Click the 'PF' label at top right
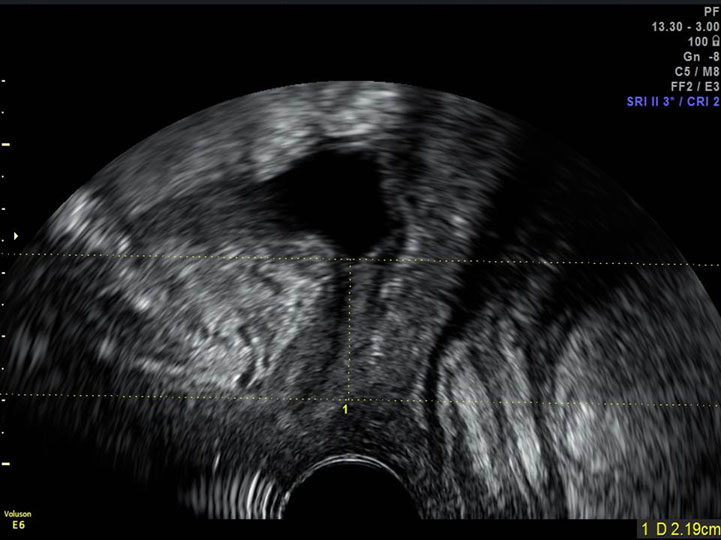The height and width of the screenshot is (540, 721). tap(712, 12)
